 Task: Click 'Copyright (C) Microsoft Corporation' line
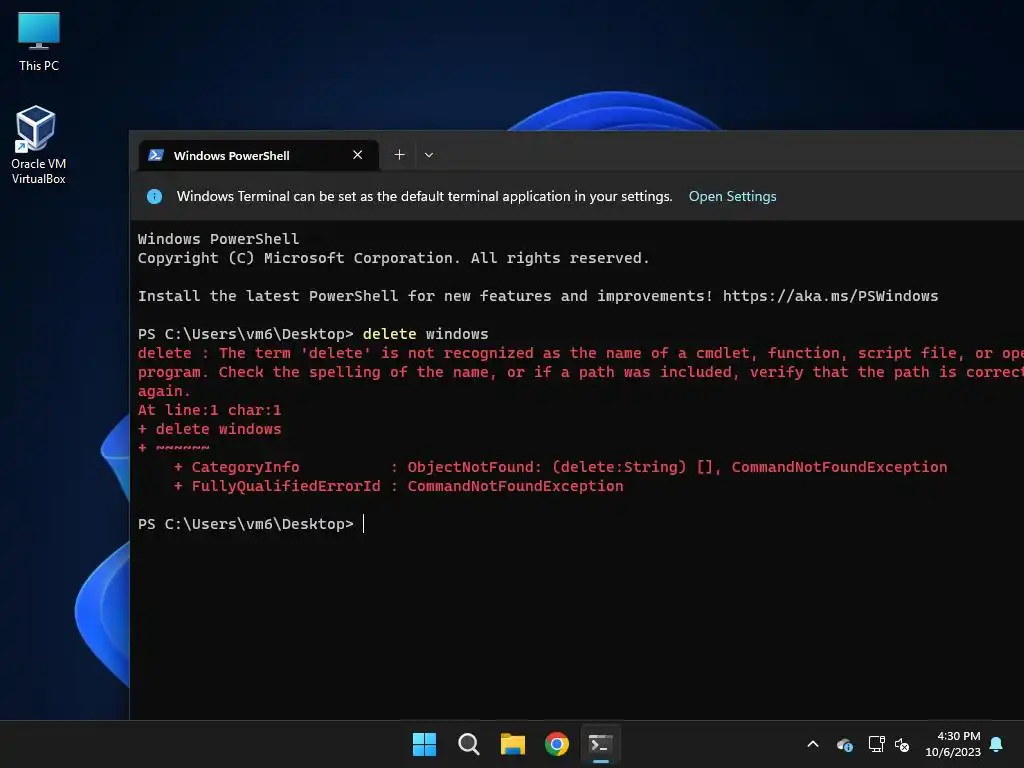pos(393,258)
